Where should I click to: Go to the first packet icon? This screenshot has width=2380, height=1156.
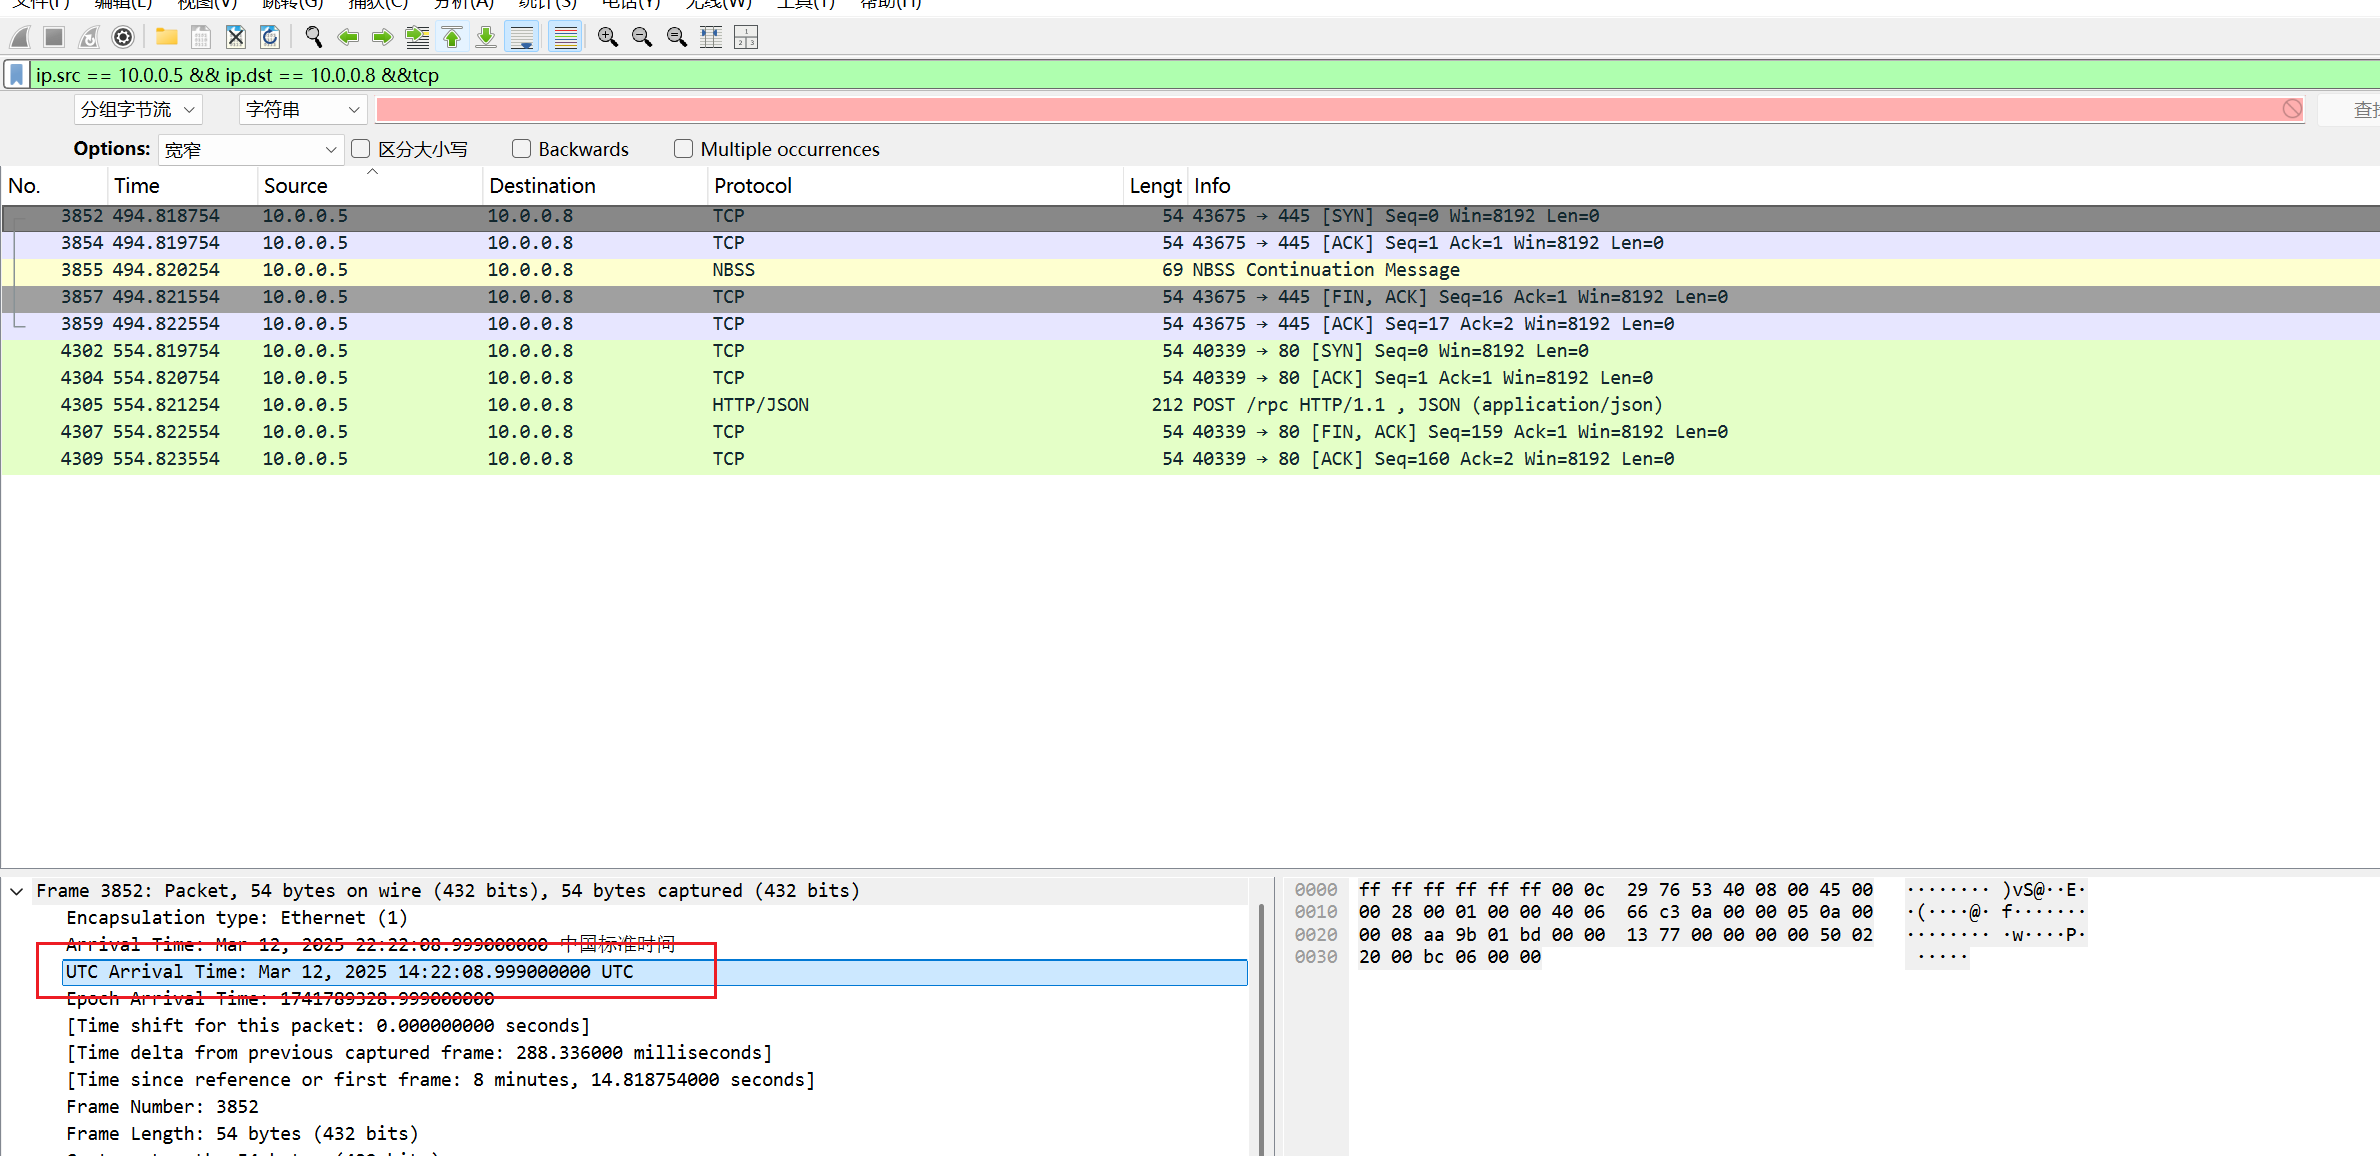(x=452, y=37)
